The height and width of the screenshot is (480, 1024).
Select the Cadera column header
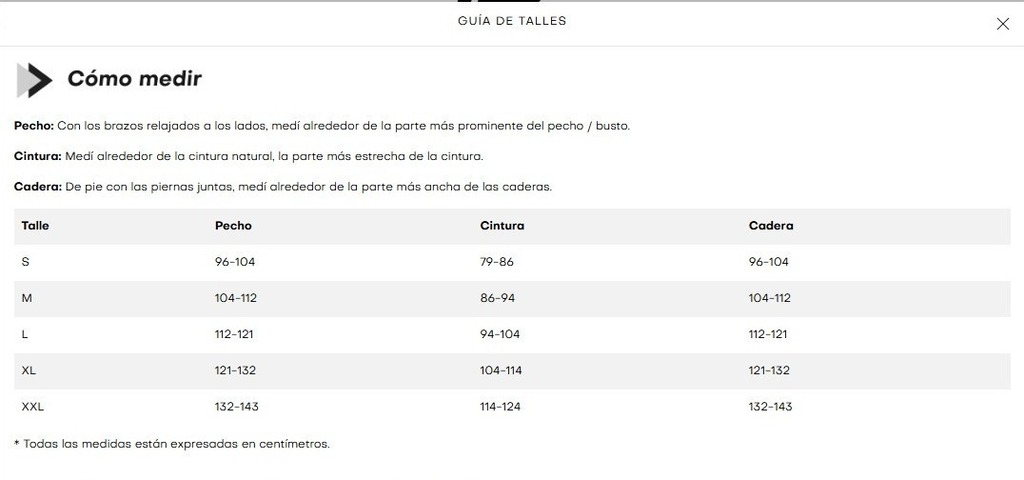pos(771,225)
